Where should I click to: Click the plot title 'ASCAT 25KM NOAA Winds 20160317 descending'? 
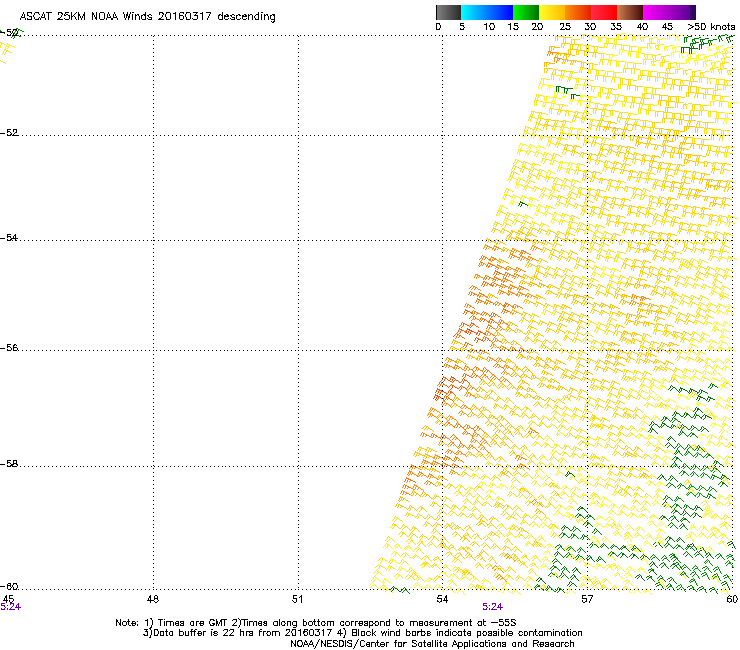(x=148, y=17)
